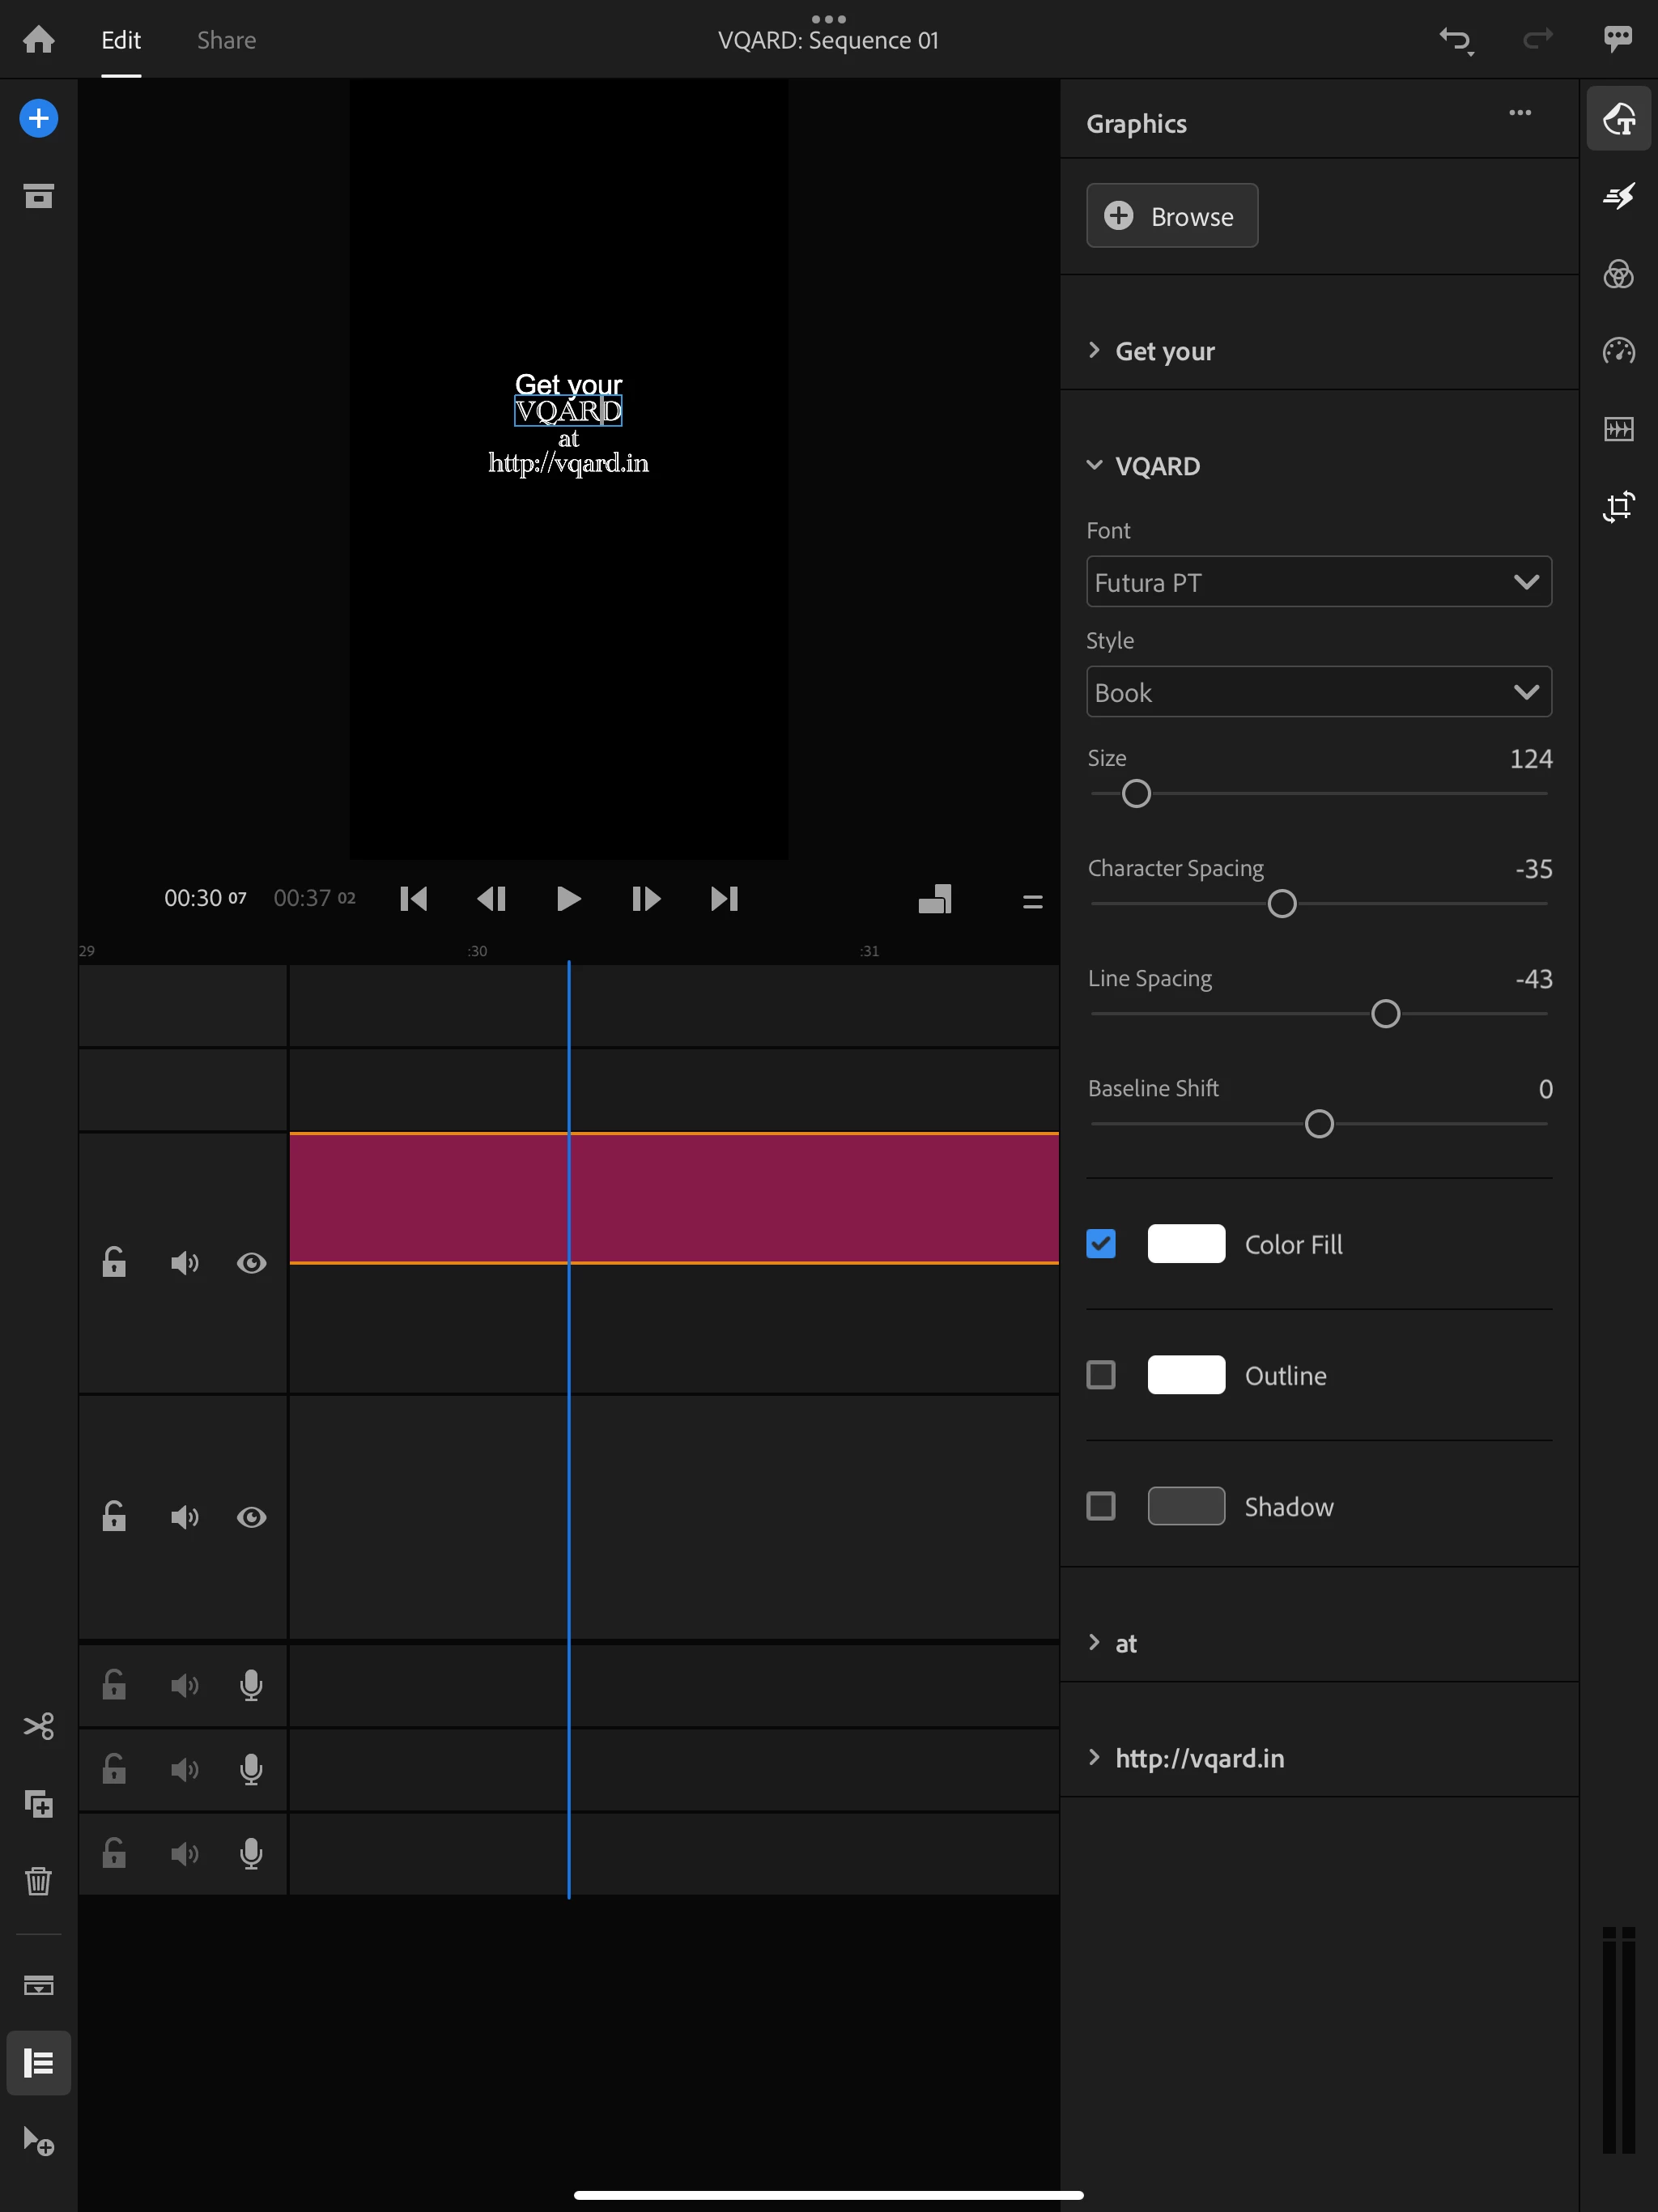Enable the Outline checkbox
The width and height of the screenshot is (1658, 2212).
tap(1100, 1375)
